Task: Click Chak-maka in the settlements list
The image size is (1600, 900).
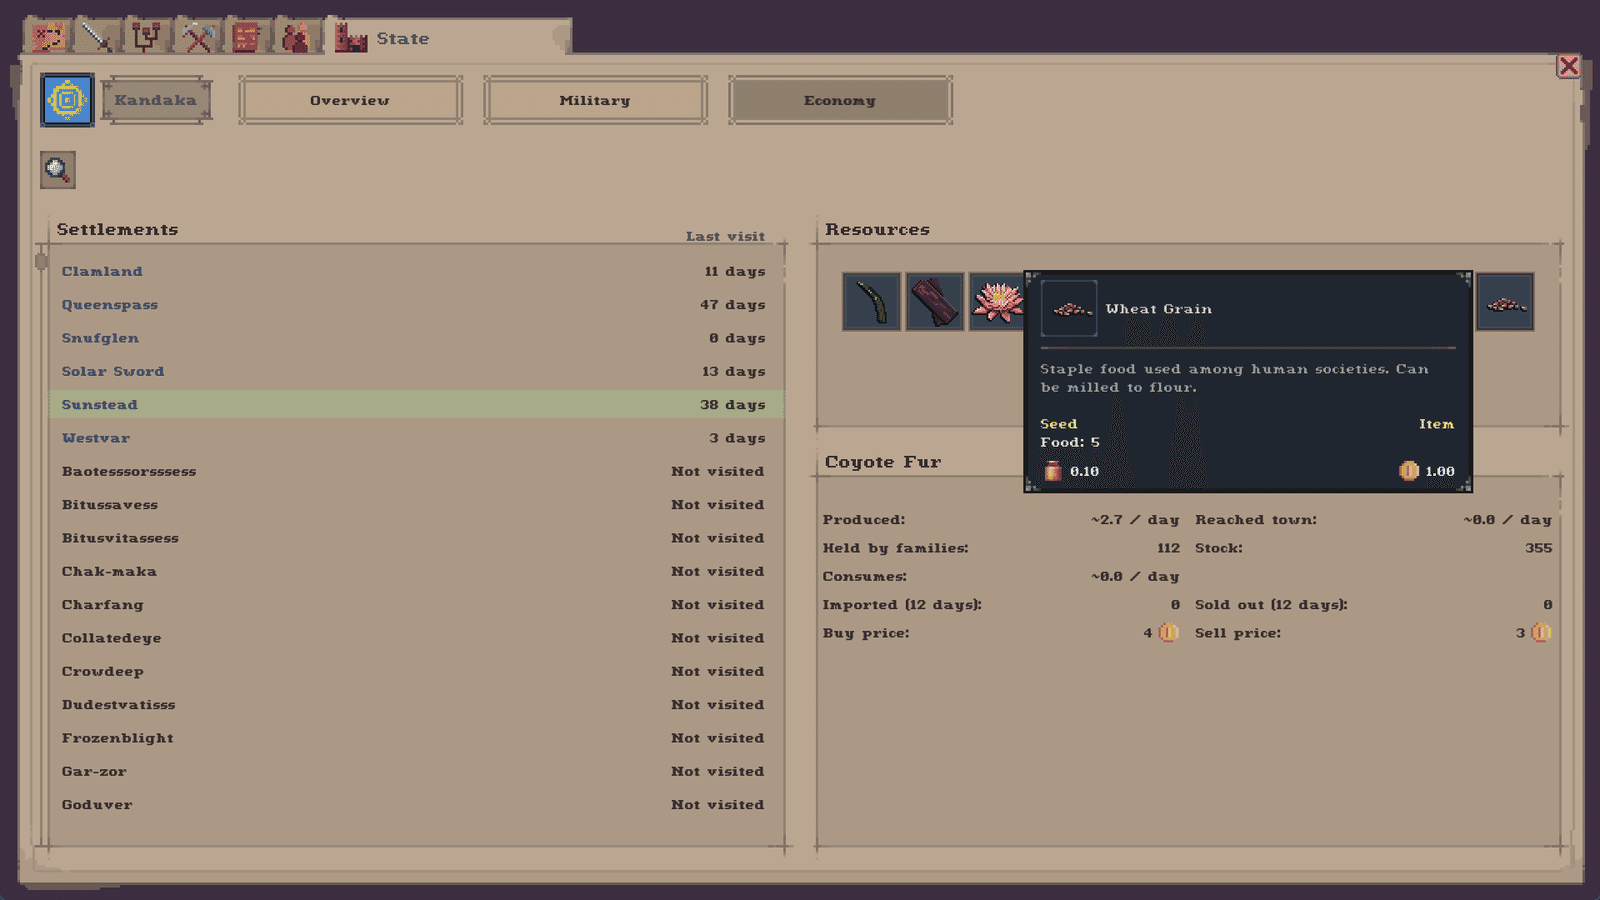Action: coord(416,571)
